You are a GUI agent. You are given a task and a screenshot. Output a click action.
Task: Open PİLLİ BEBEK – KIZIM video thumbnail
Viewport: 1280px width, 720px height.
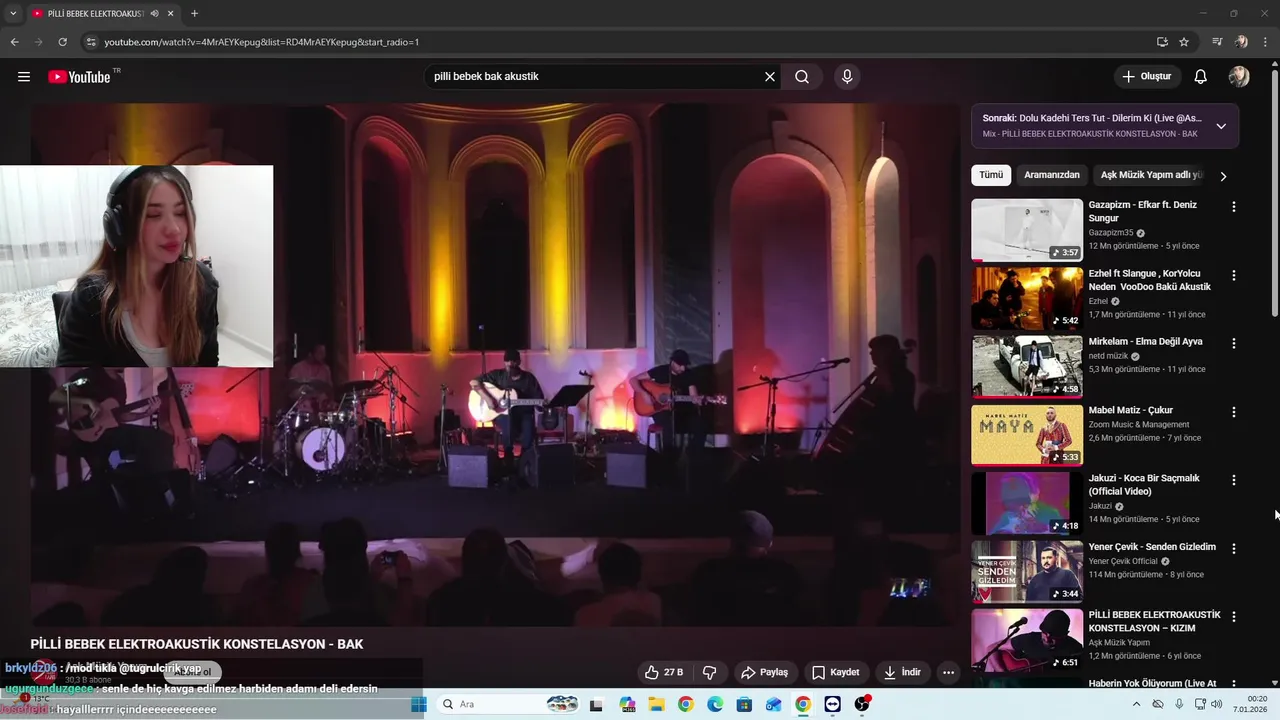click(1027, 640)
